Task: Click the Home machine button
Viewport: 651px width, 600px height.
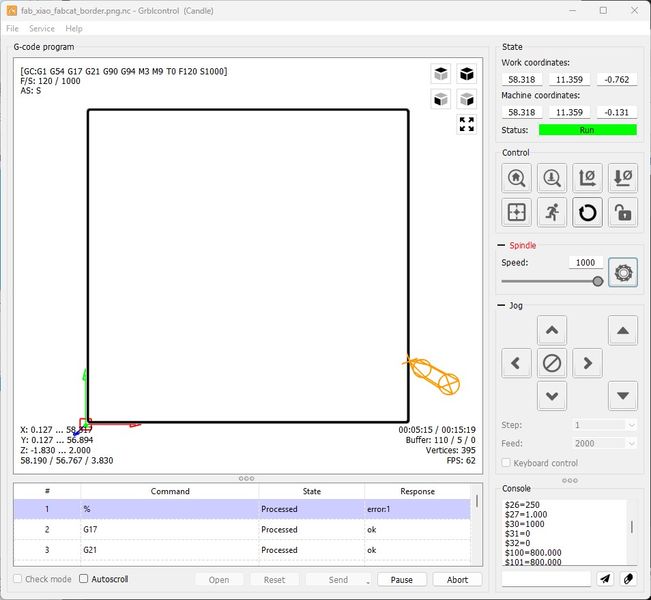Action: pyautogui.click(x=516, y=178)
